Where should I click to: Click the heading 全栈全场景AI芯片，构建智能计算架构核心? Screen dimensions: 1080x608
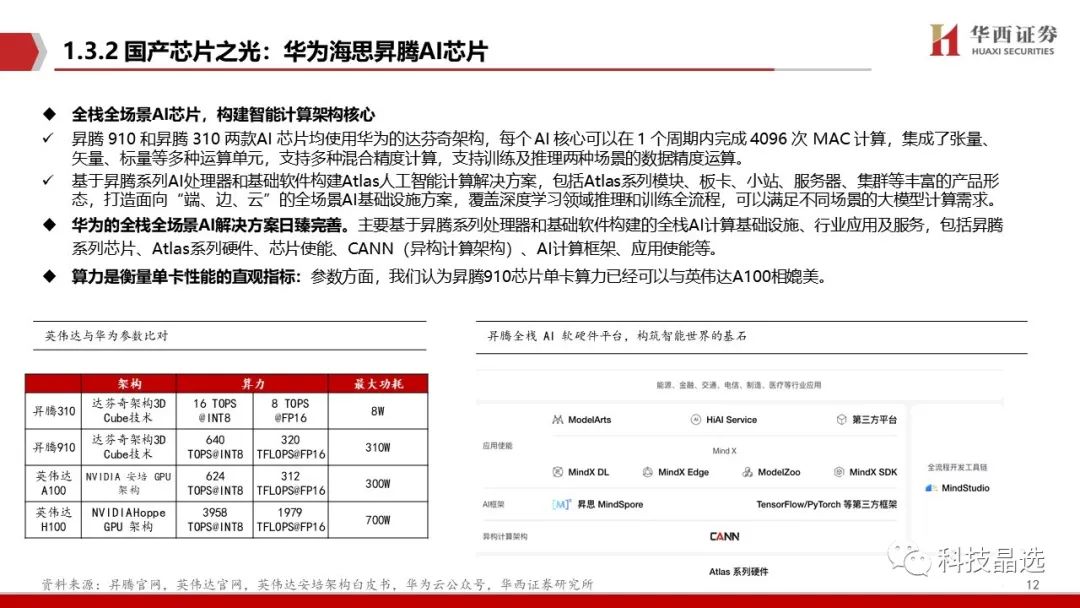pyautogui.click(x=223, y=114)
